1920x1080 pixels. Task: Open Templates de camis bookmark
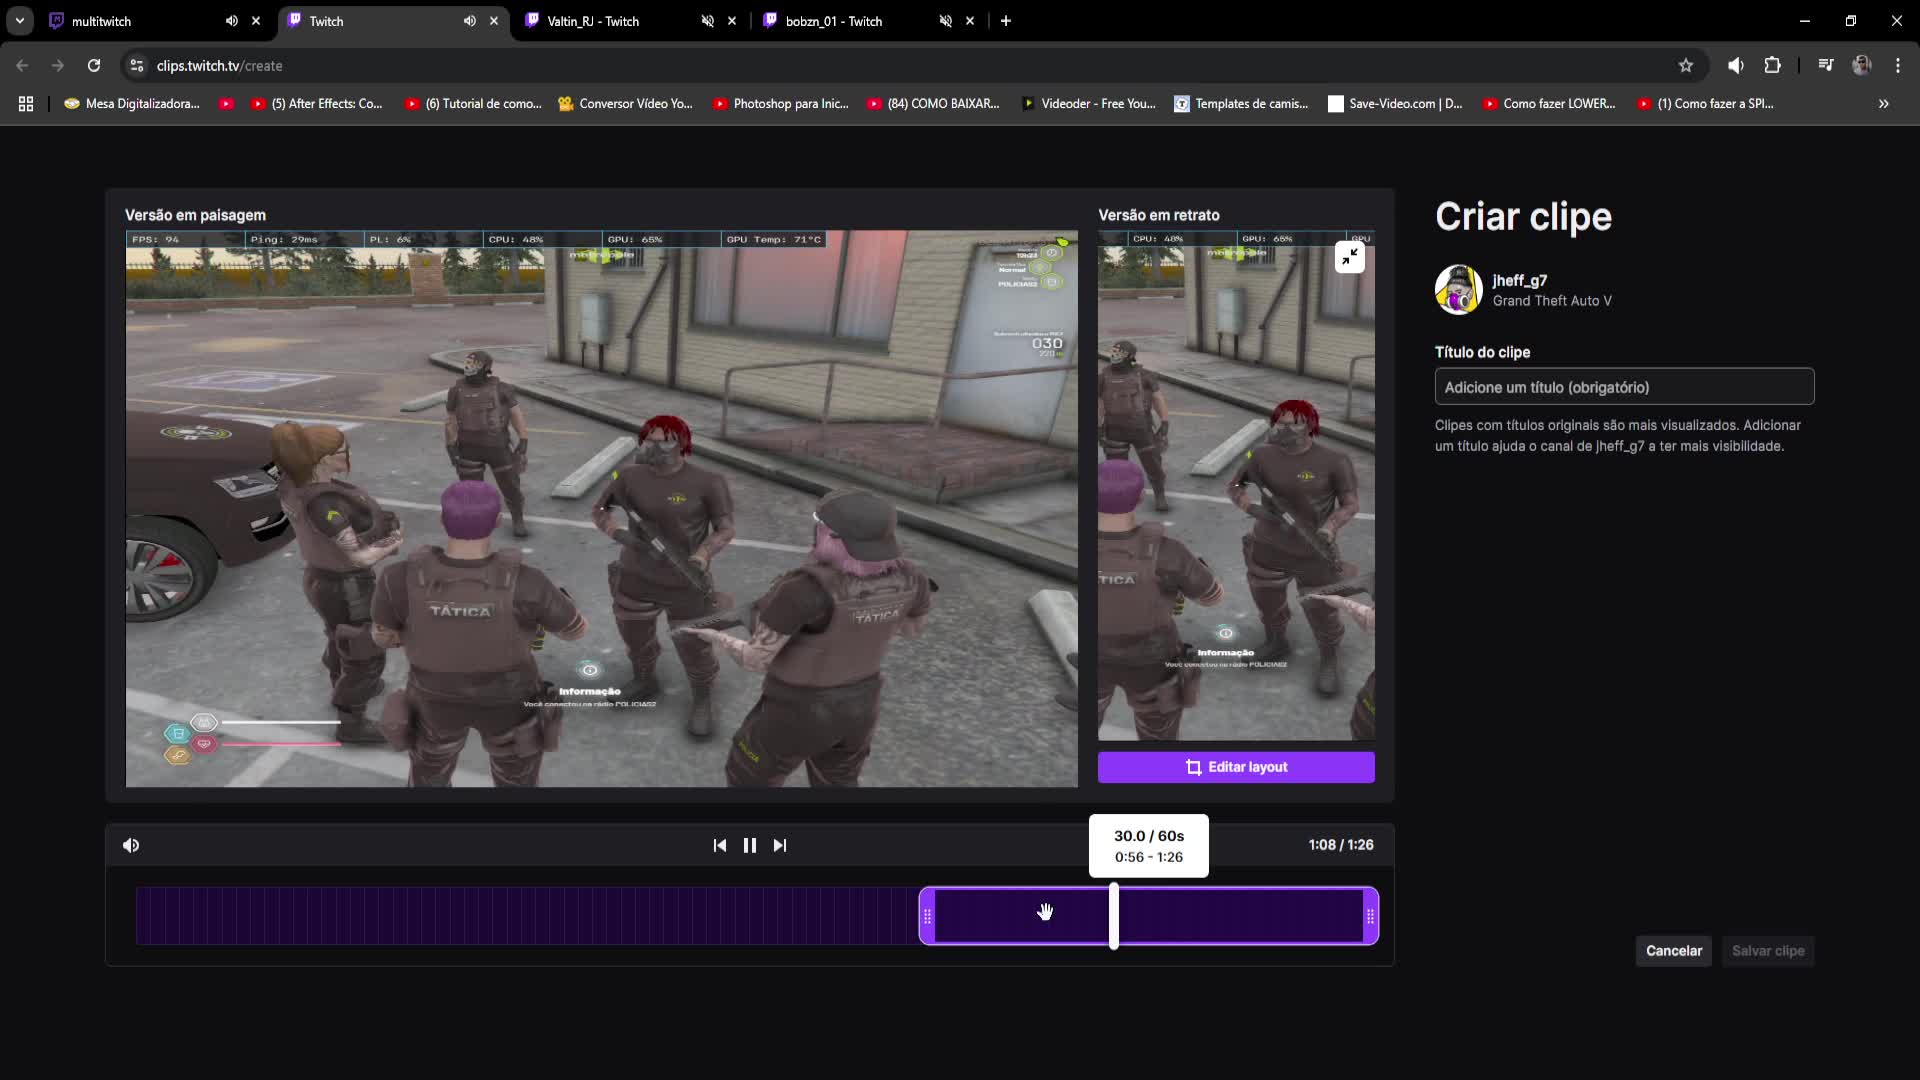pyautogui.click(x=1241, y=104)
